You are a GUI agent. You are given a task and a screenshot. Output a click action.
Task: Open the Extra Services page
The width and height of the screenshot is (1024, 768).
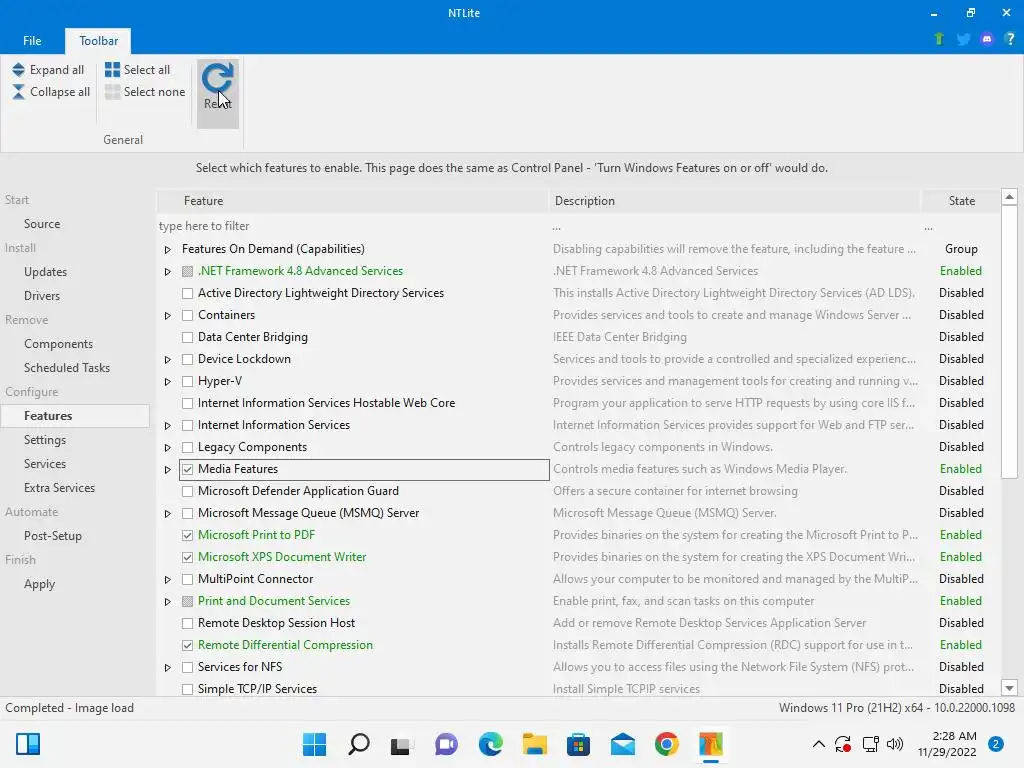coord(59,488)
